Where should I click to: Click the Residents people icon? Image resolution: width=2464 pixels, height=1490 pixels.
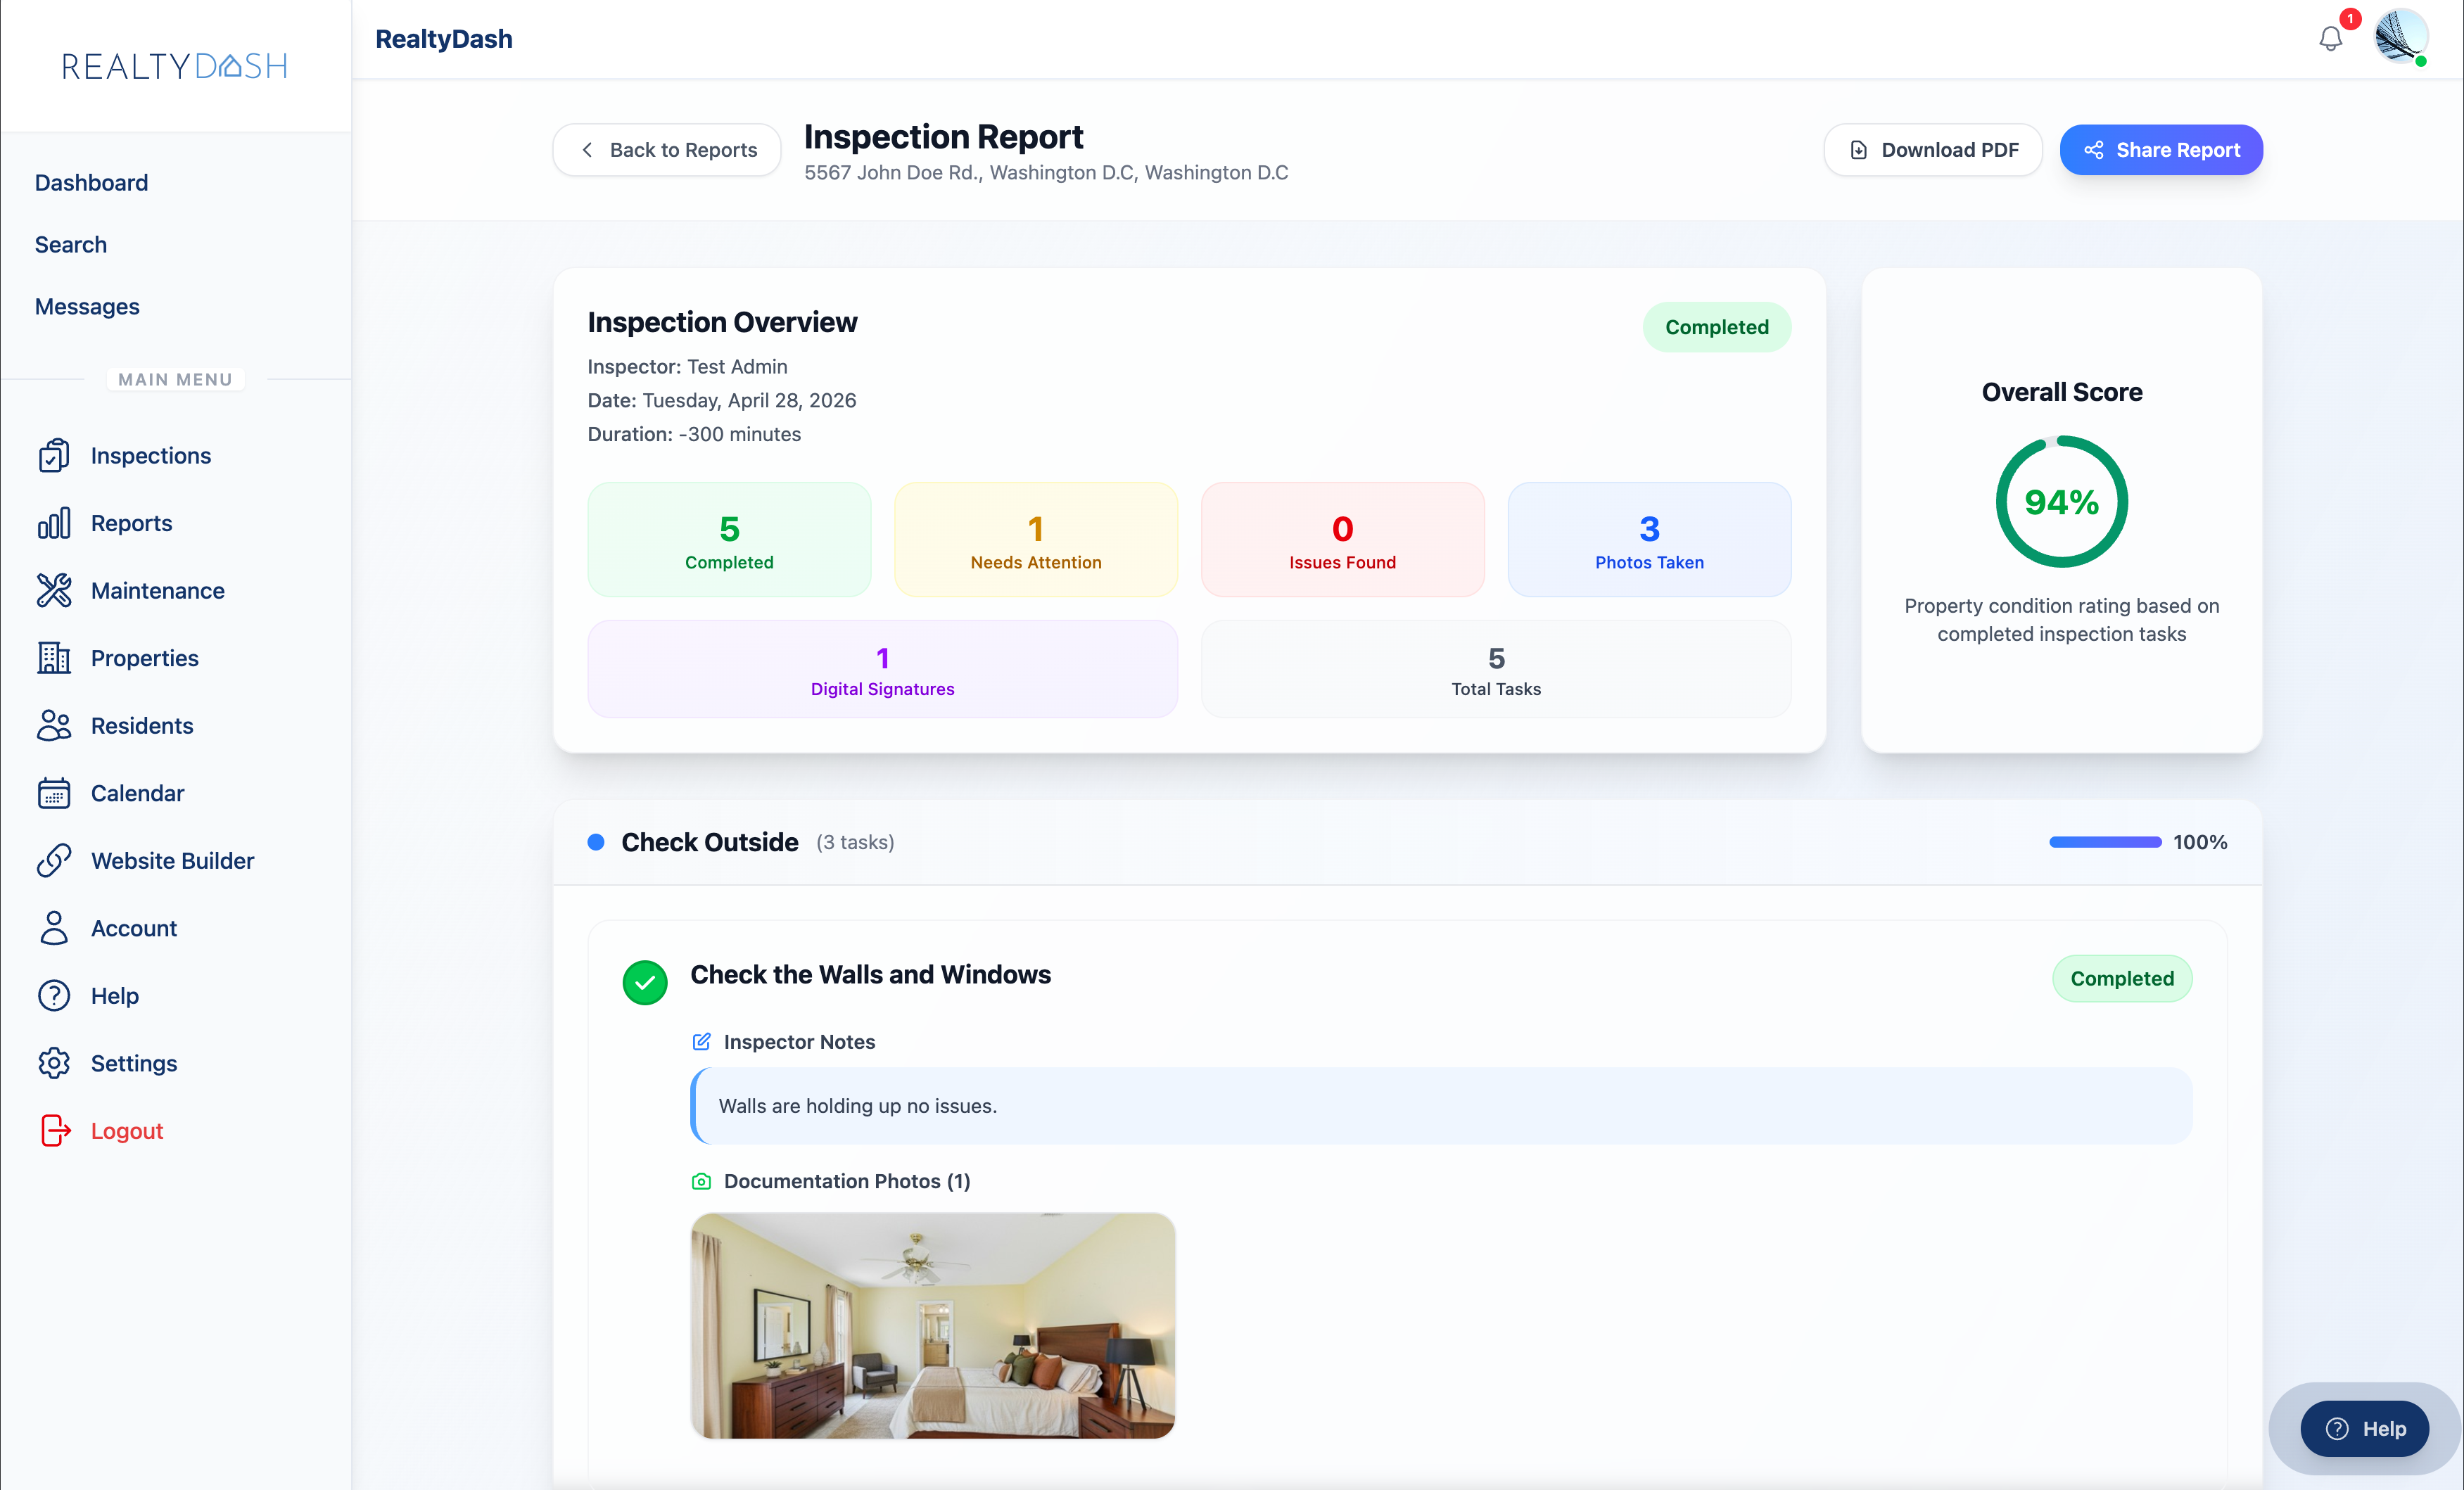(x=54, y=726)
